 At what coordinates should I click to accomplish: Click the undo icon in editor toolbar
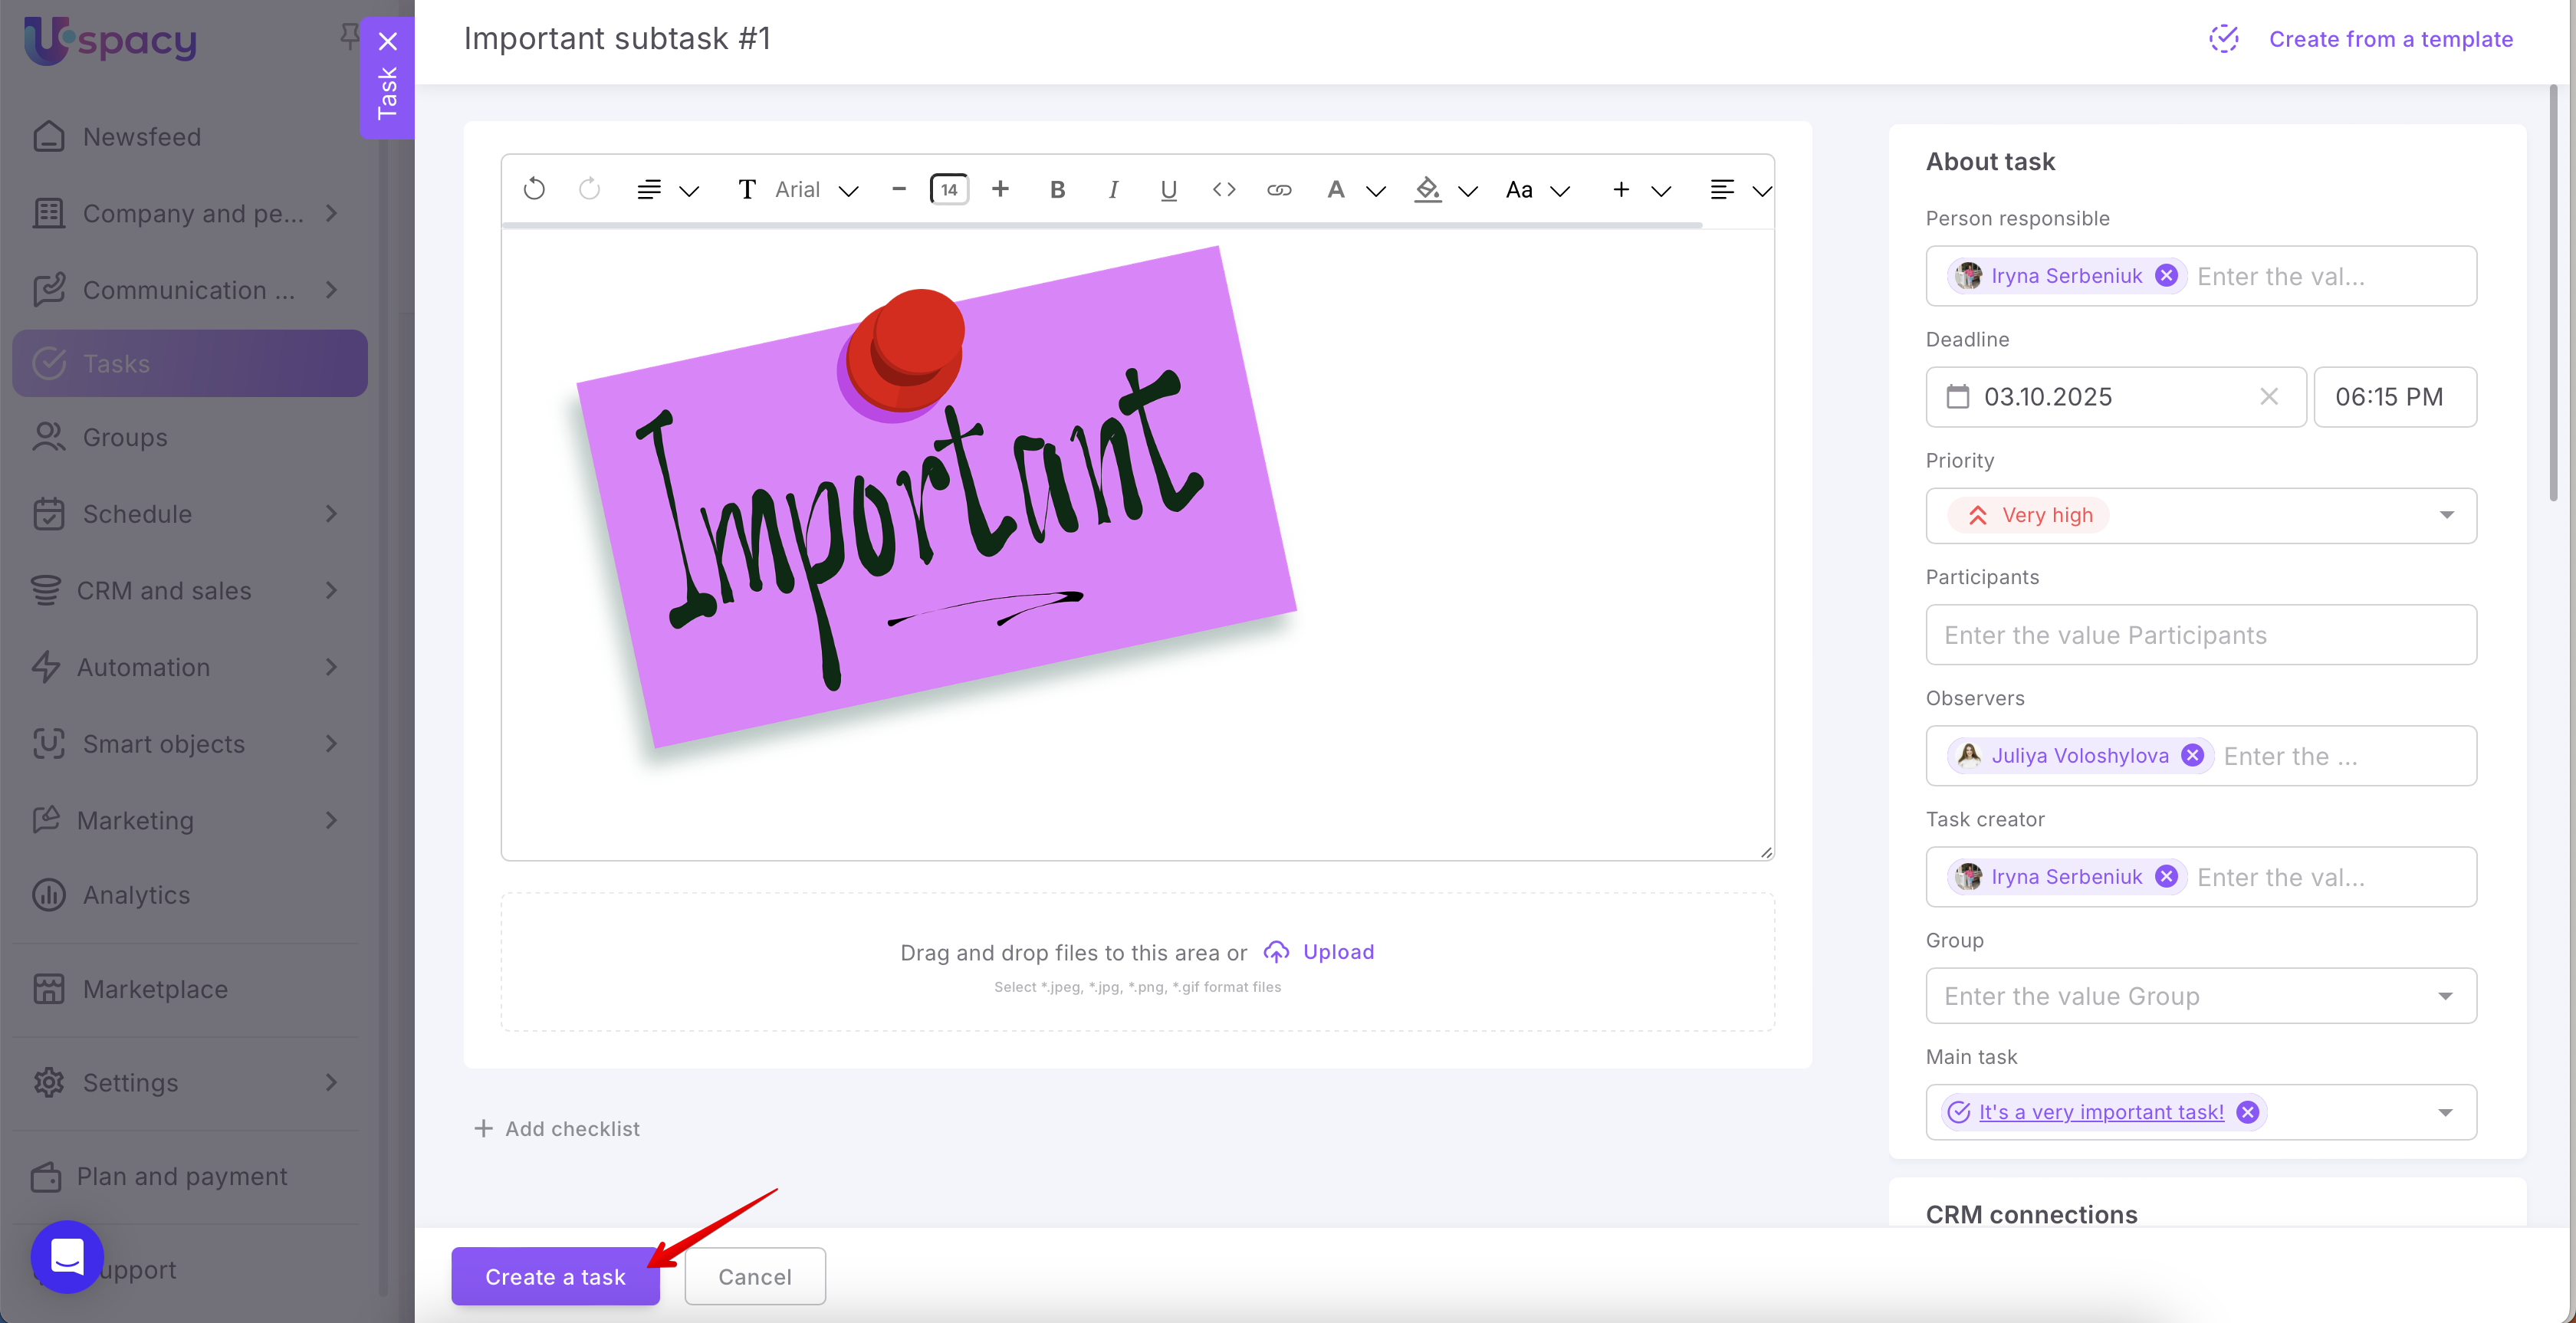(x=534, y=189)
